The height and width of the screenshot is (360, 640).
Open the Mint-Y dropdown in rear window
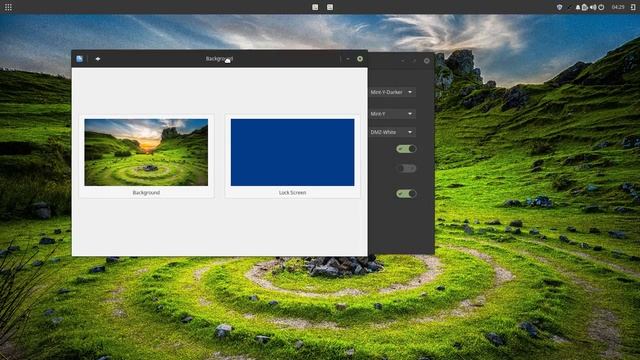(392, 114)
